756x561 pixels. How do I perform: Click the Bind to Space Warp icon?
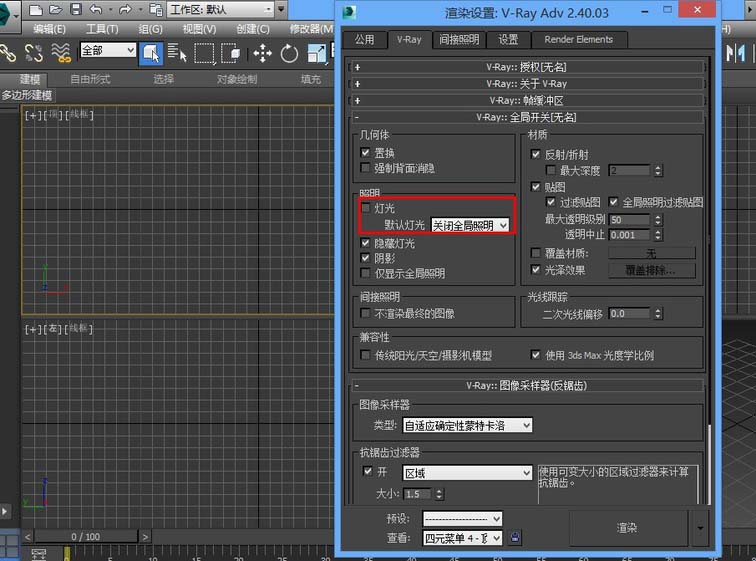click(61, 53)
